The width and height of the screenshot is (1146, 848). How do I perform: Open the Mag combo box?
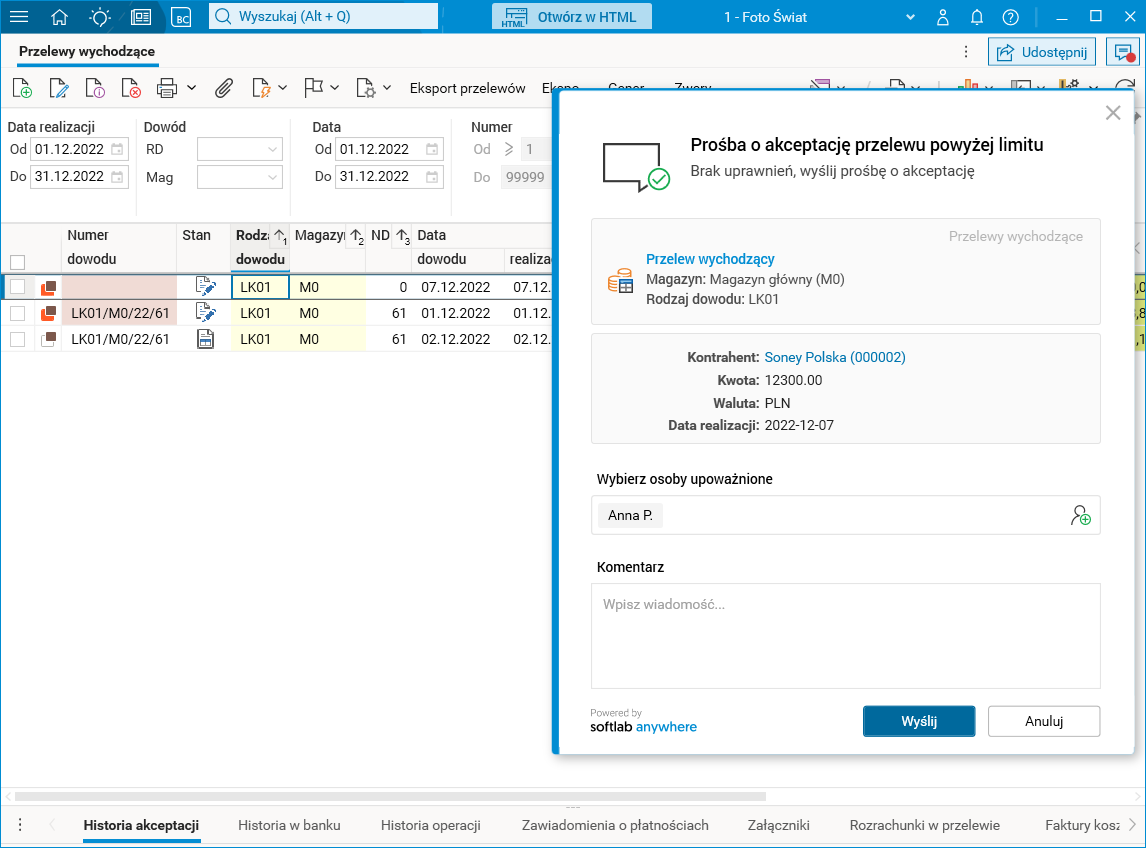point(240,177)
